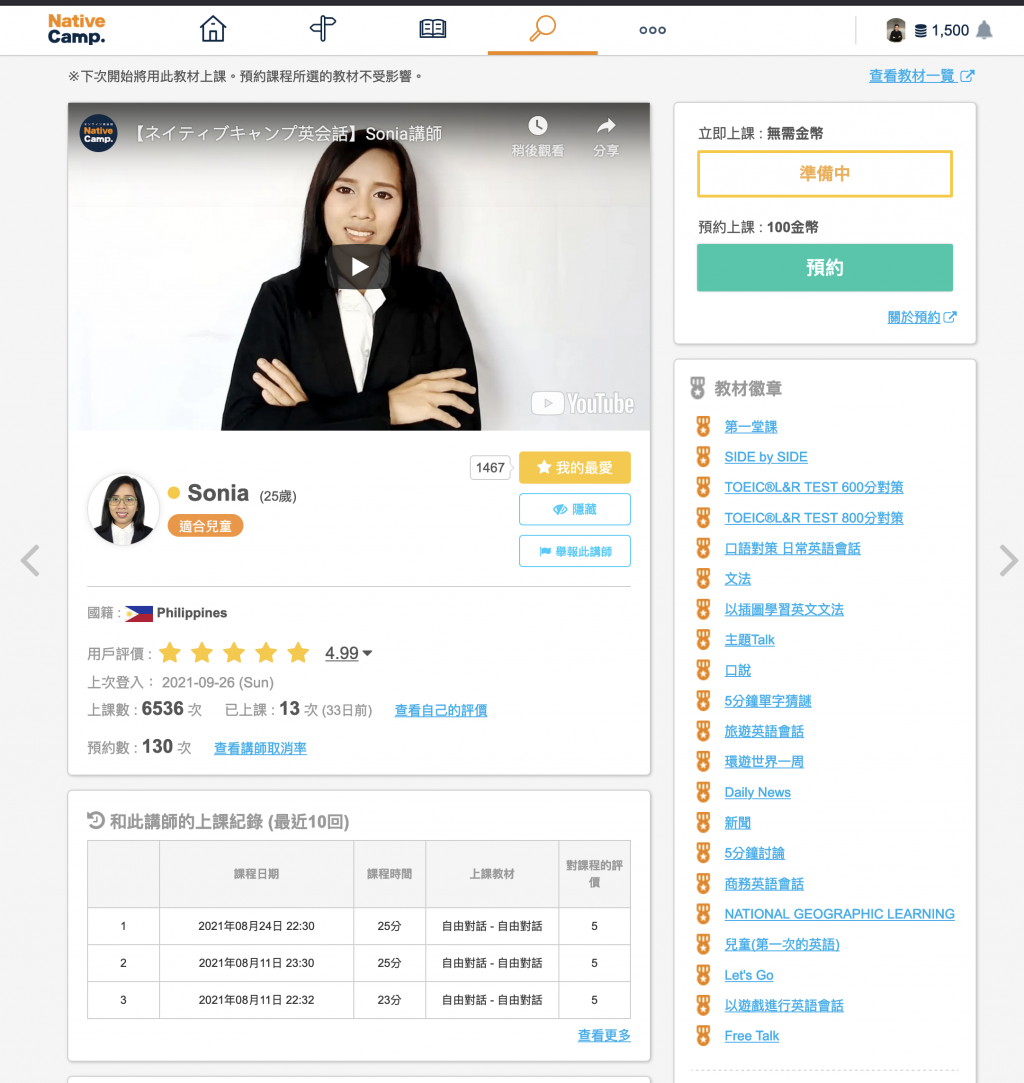The image size is (1024, 1083).
Task: Toggle the 隱藏 hide teacher button
Action: [x=574, y=509]
